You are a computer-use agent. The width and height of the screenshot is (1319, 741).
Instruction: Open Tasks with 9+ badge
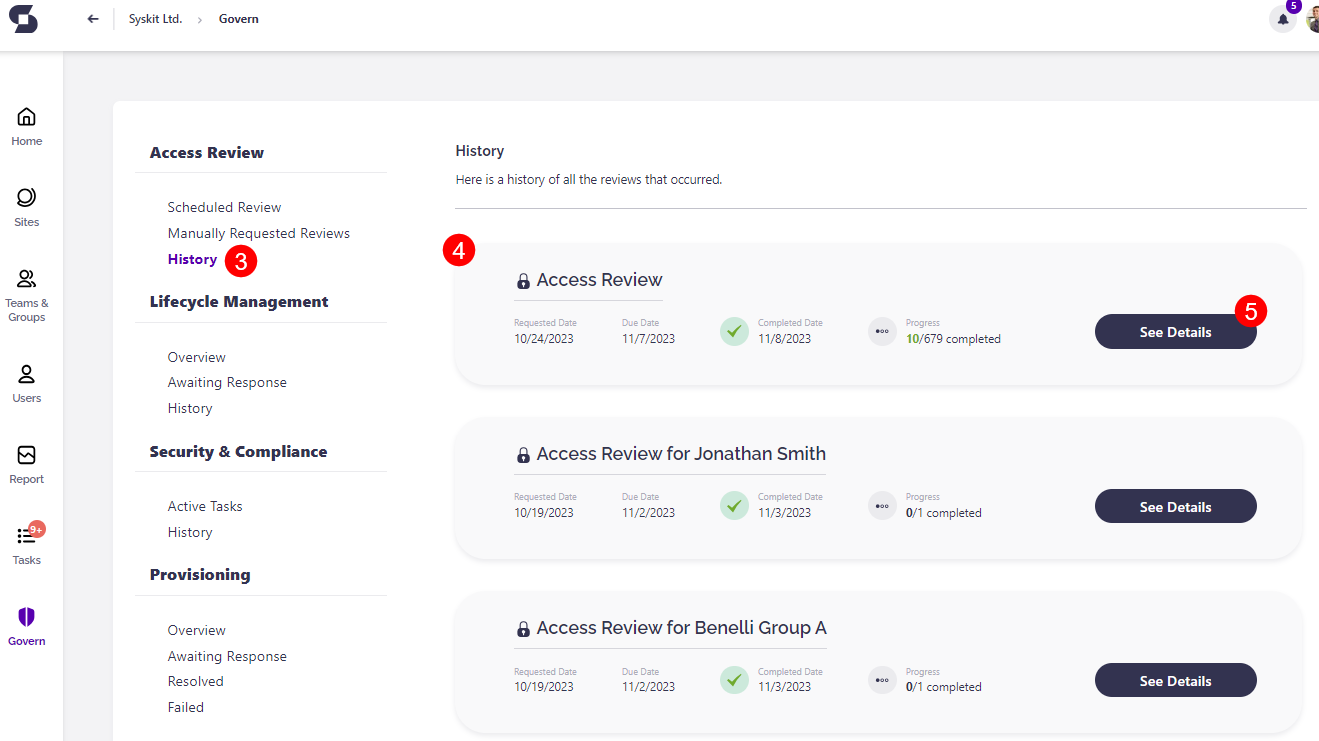pyautogui.click(x=27, y=545)
